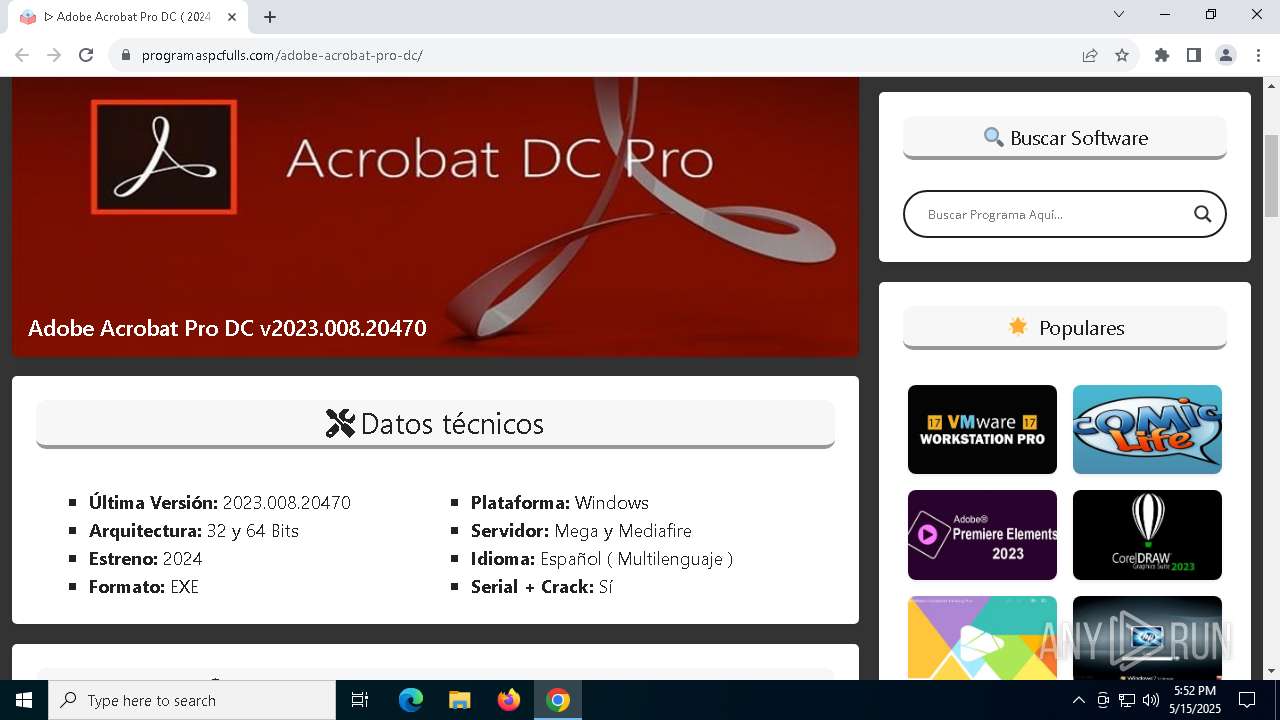Show hidden system tray icons
The image size is (1280, 720).
point(1079,700)
